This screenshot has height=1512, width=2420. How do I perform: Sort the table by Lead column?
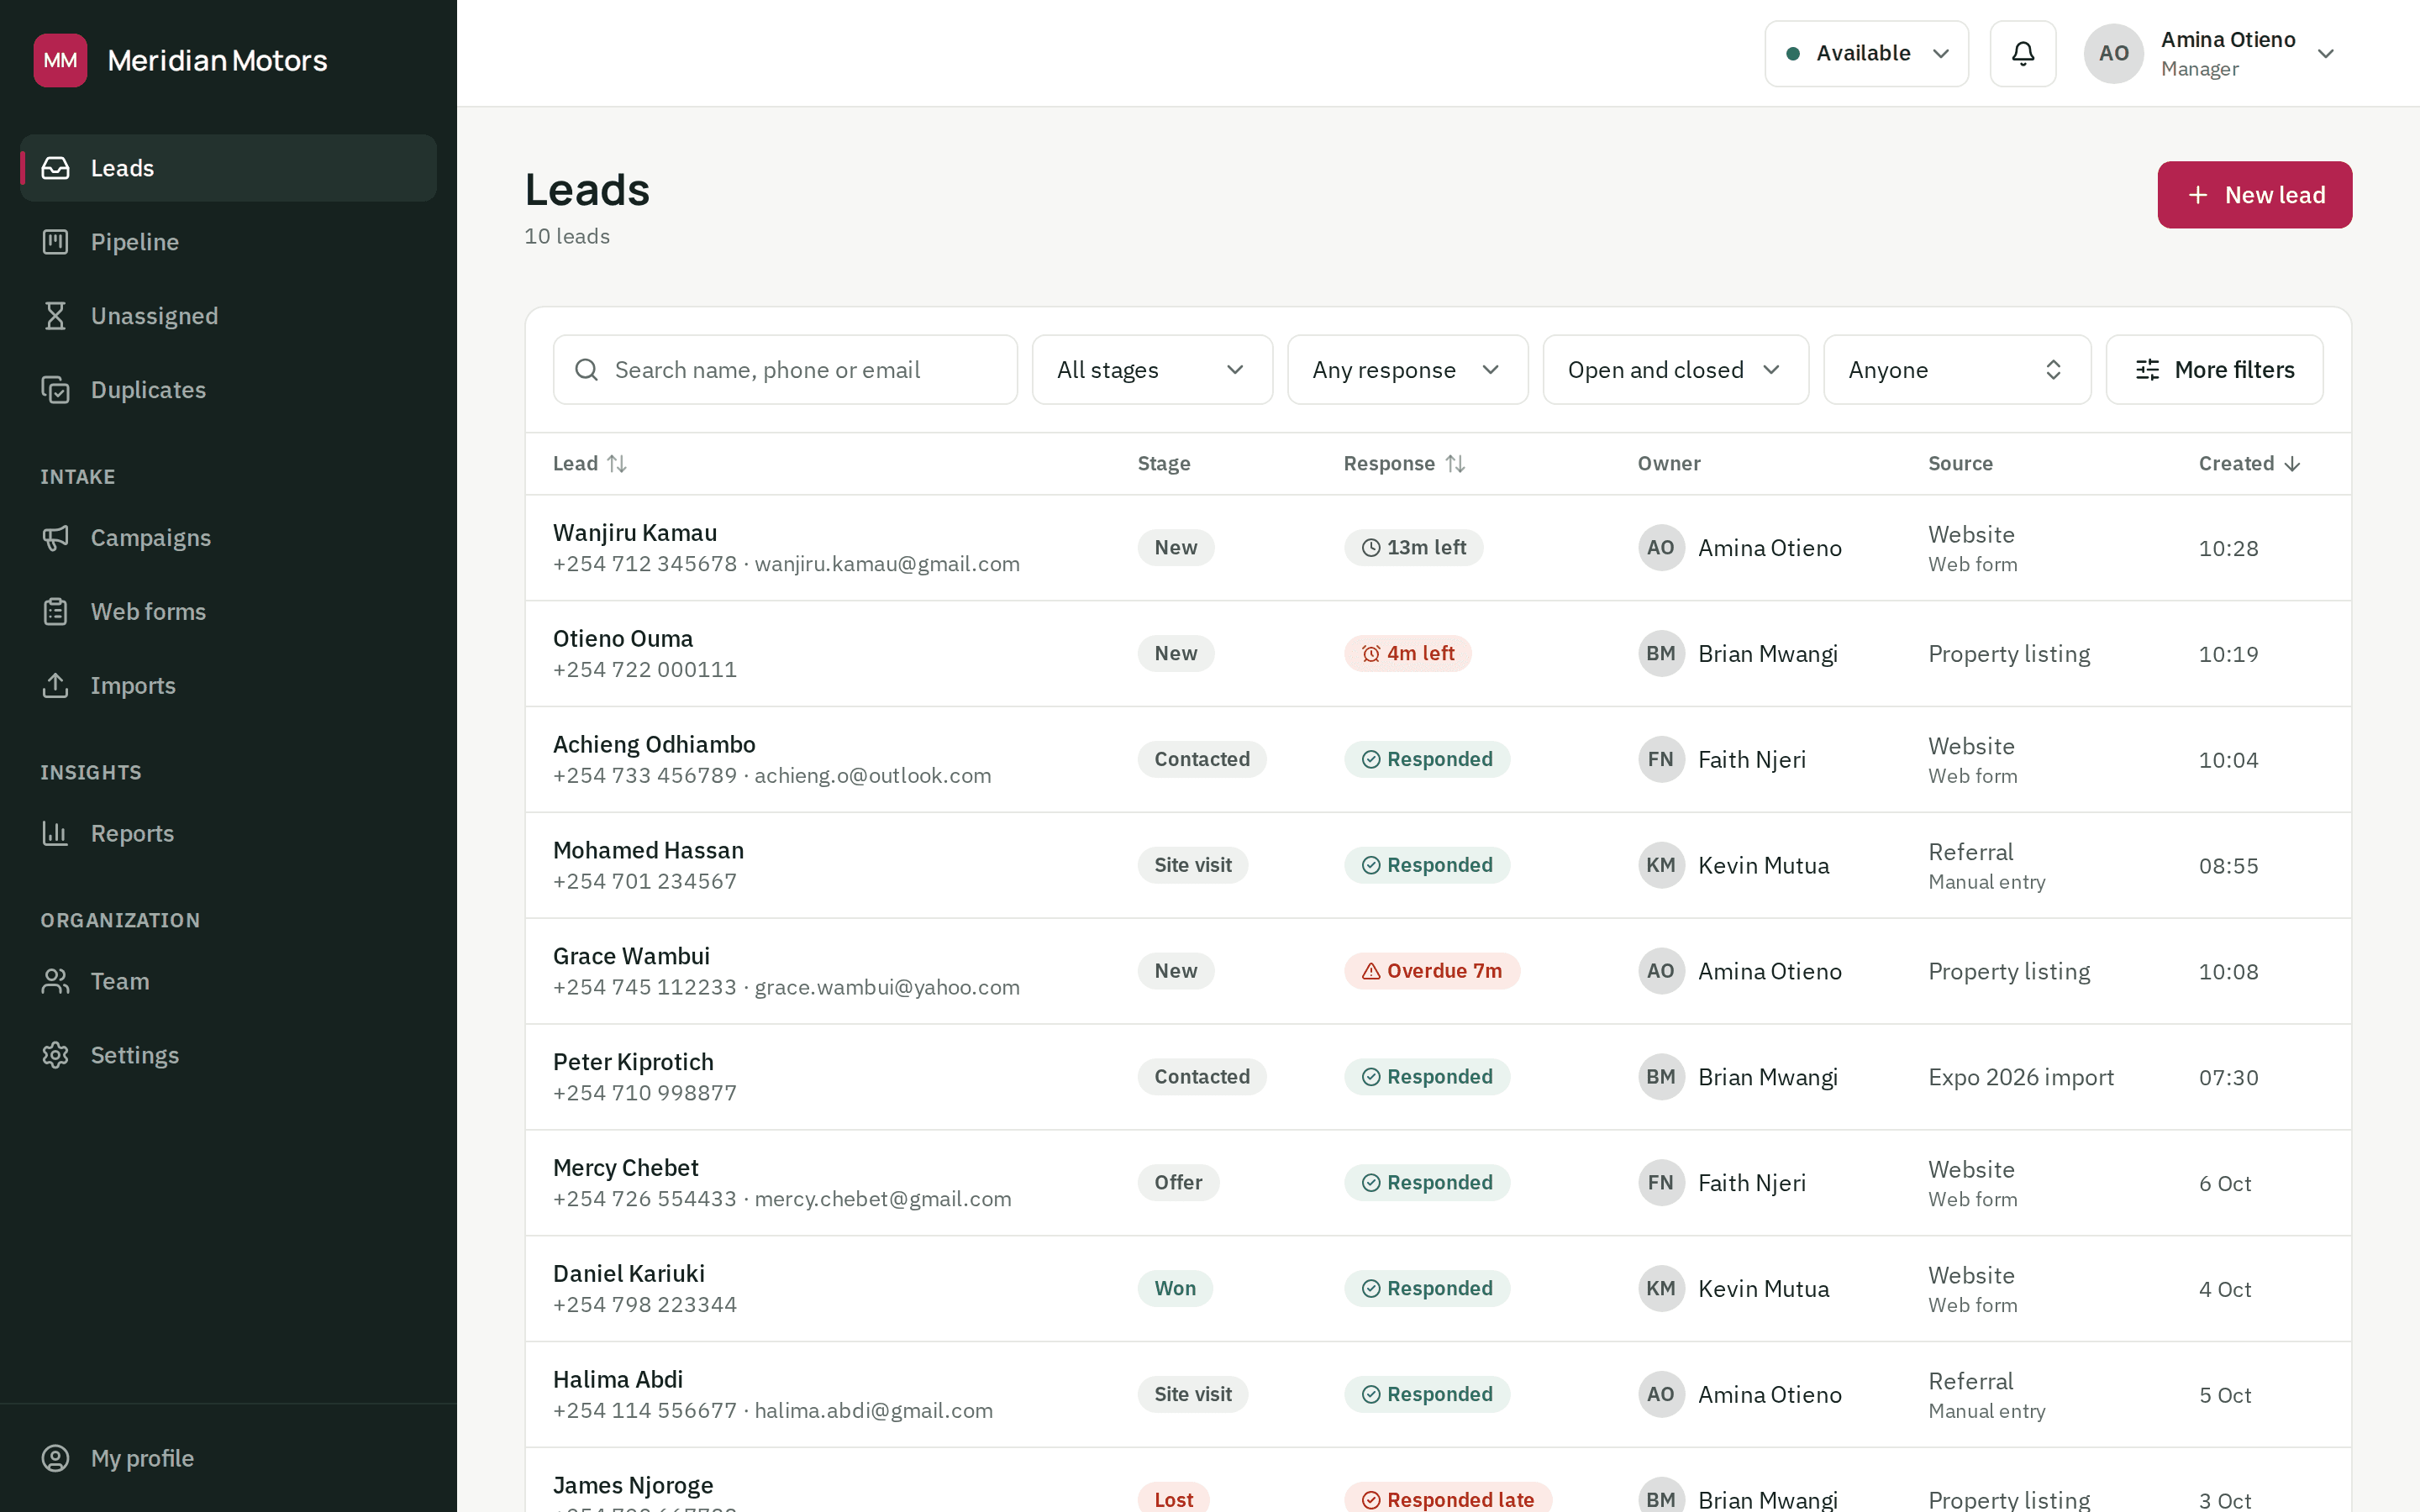point(590,464)
